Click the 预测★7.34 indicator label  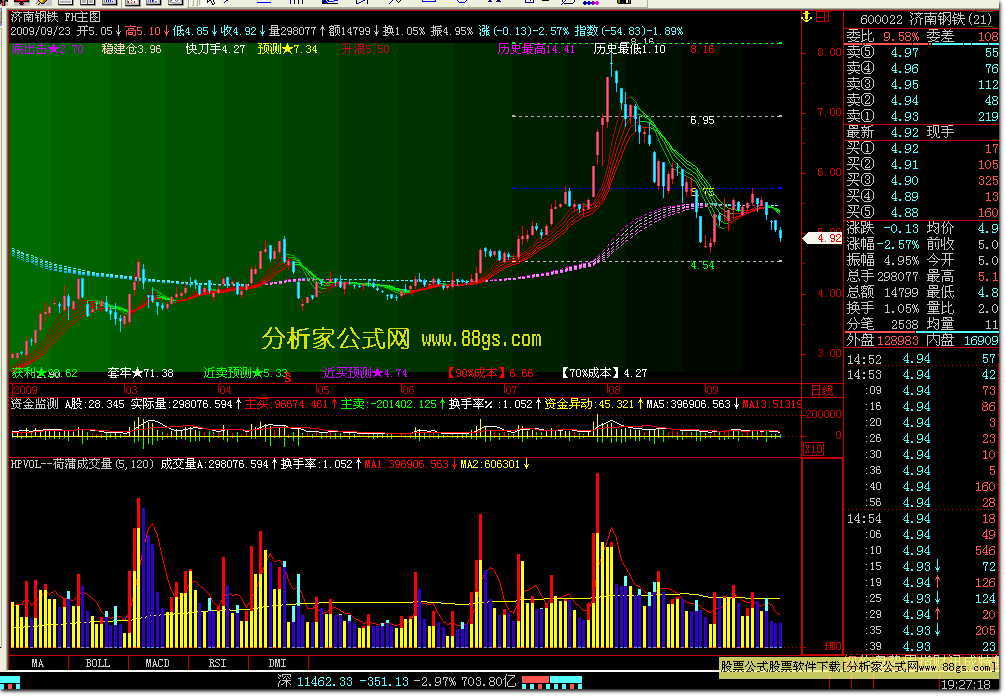click(x=287, y=49)
